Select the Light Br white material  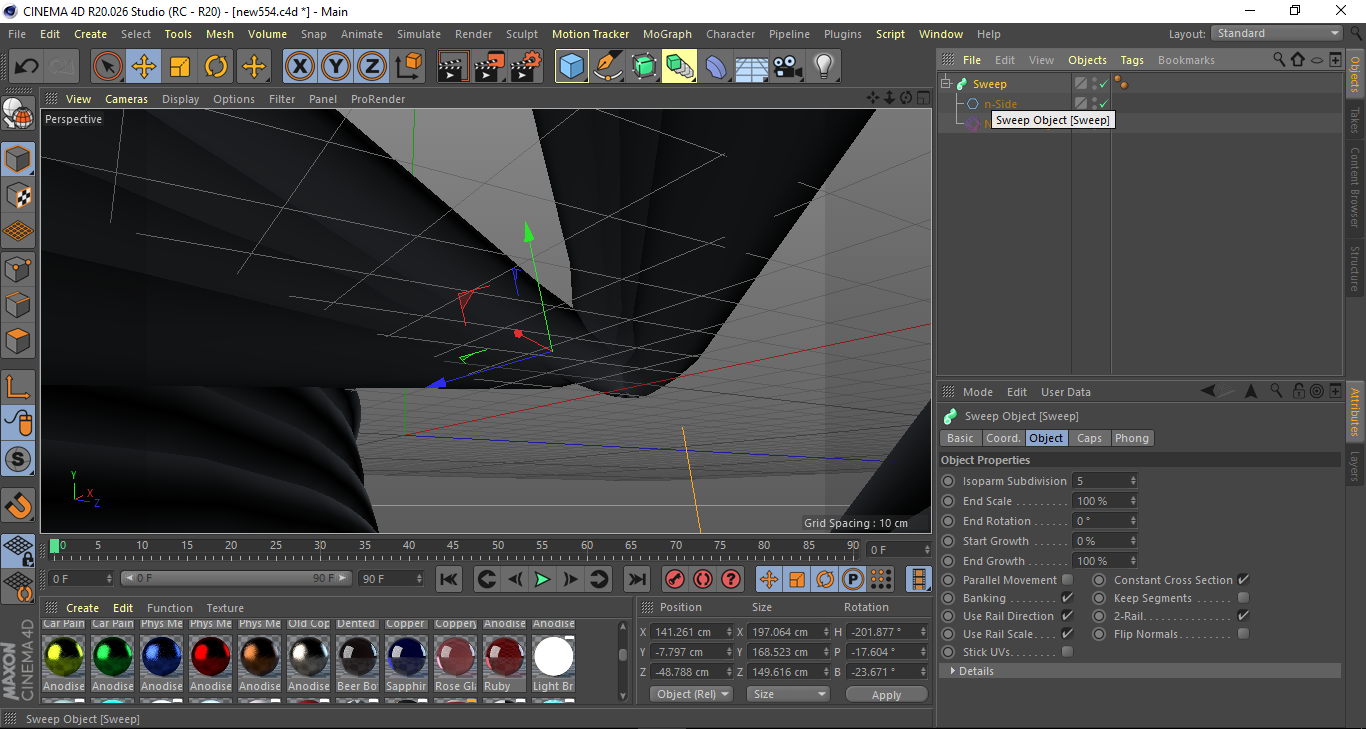553,657
